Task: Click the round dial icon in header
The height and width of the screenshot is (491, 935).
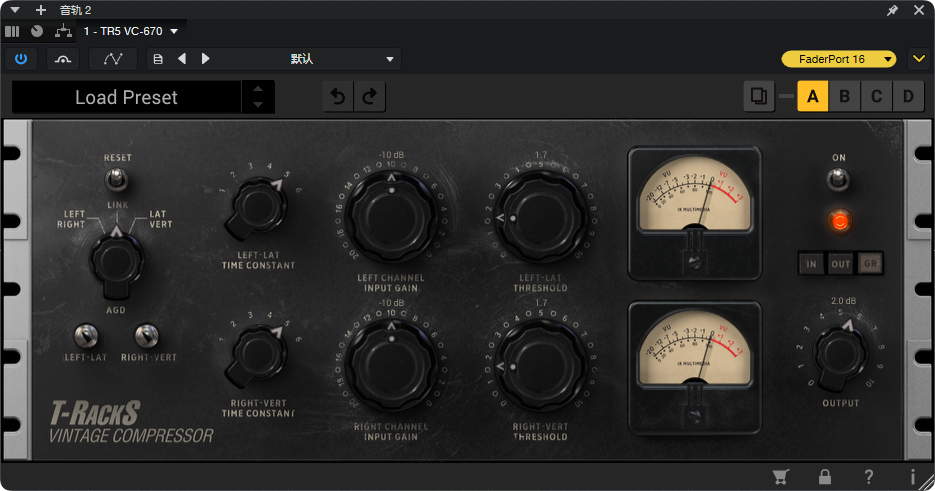Action: pyautogui.click(x=37, y=31)
